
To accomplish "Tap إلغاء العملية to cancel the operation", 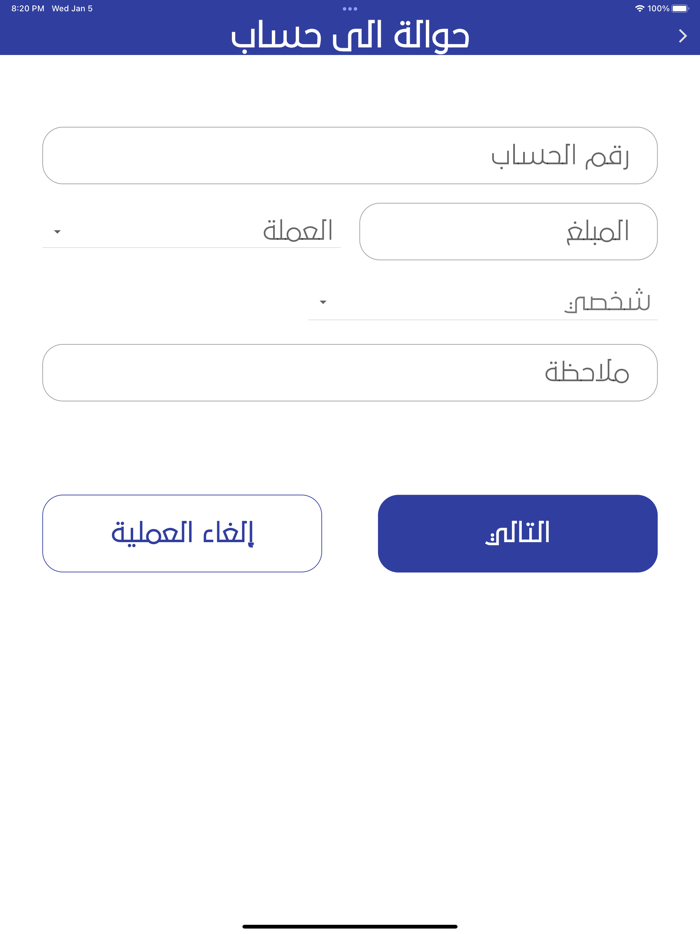I will pos(182,533).
